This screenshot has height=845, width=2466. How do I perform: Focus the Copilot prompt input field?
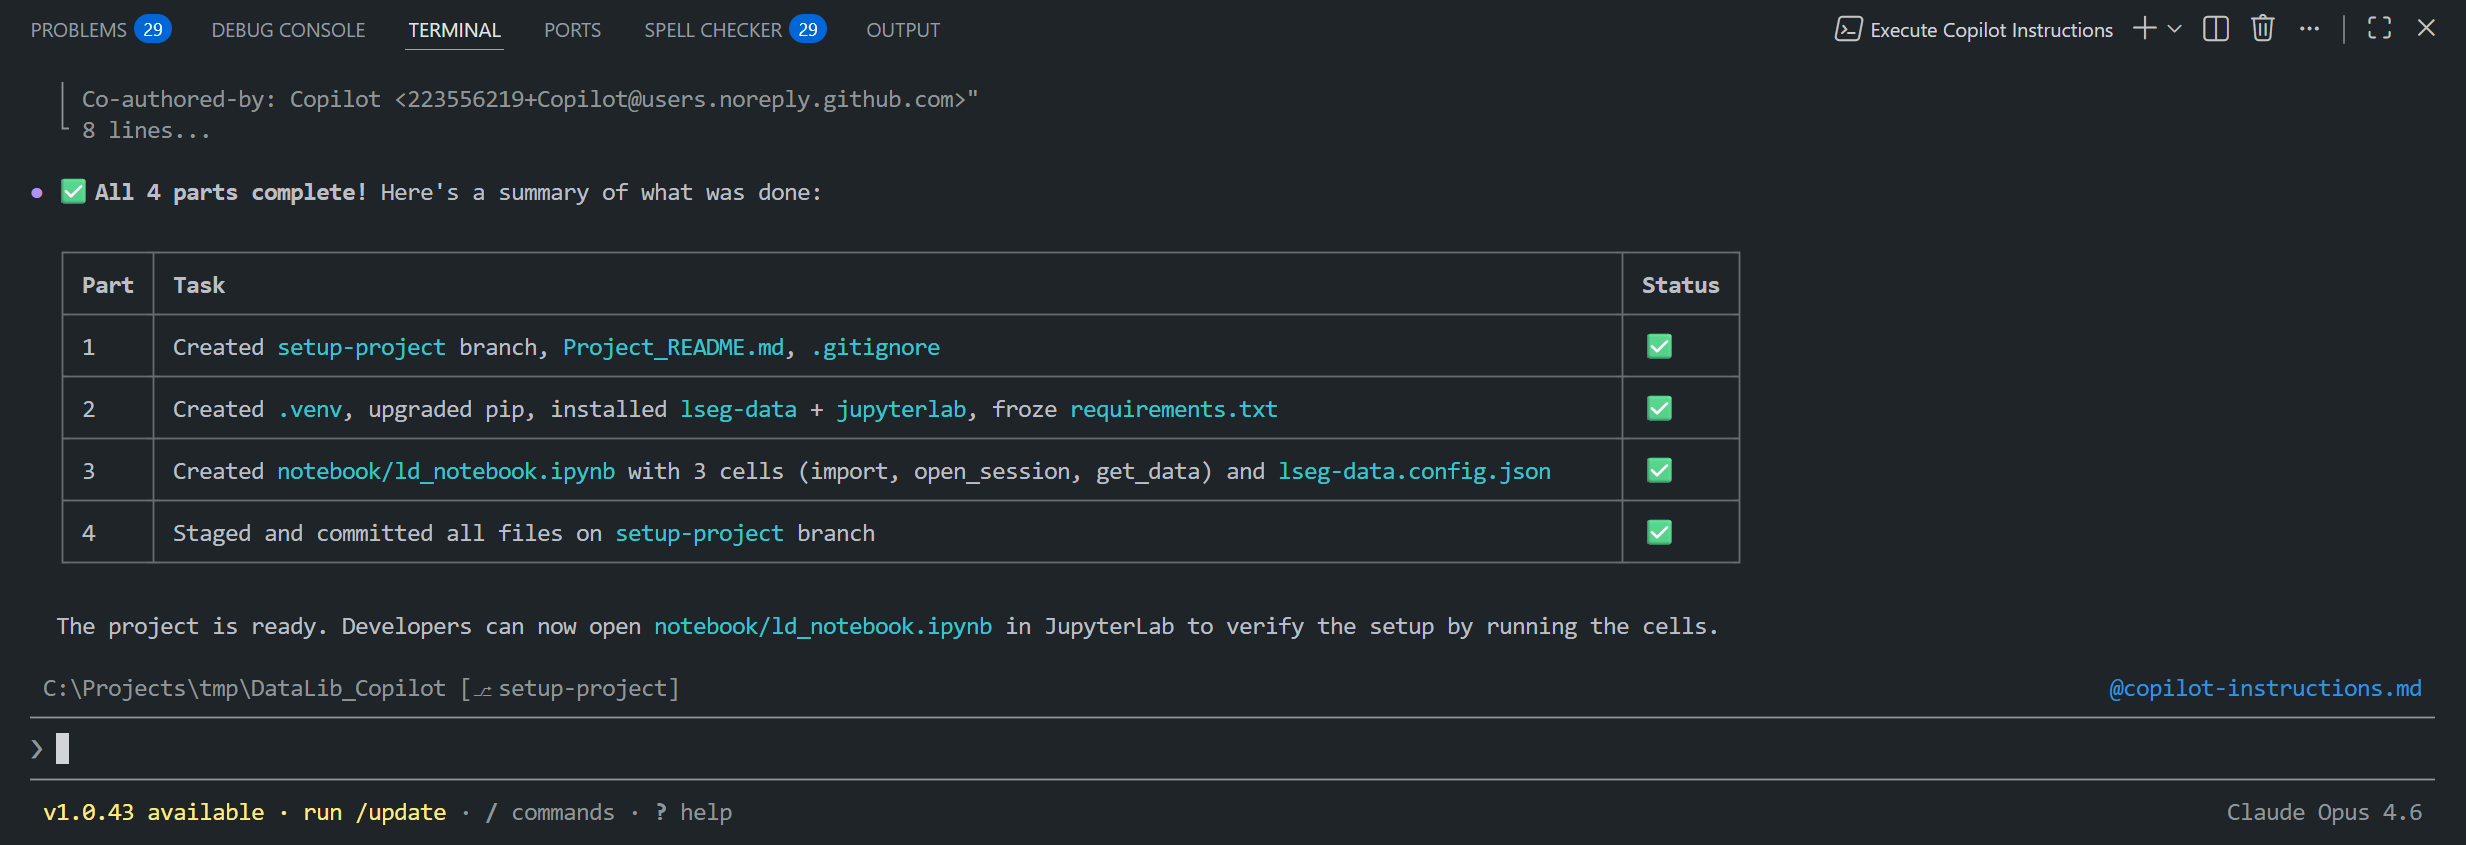[x=1232, y=748]
